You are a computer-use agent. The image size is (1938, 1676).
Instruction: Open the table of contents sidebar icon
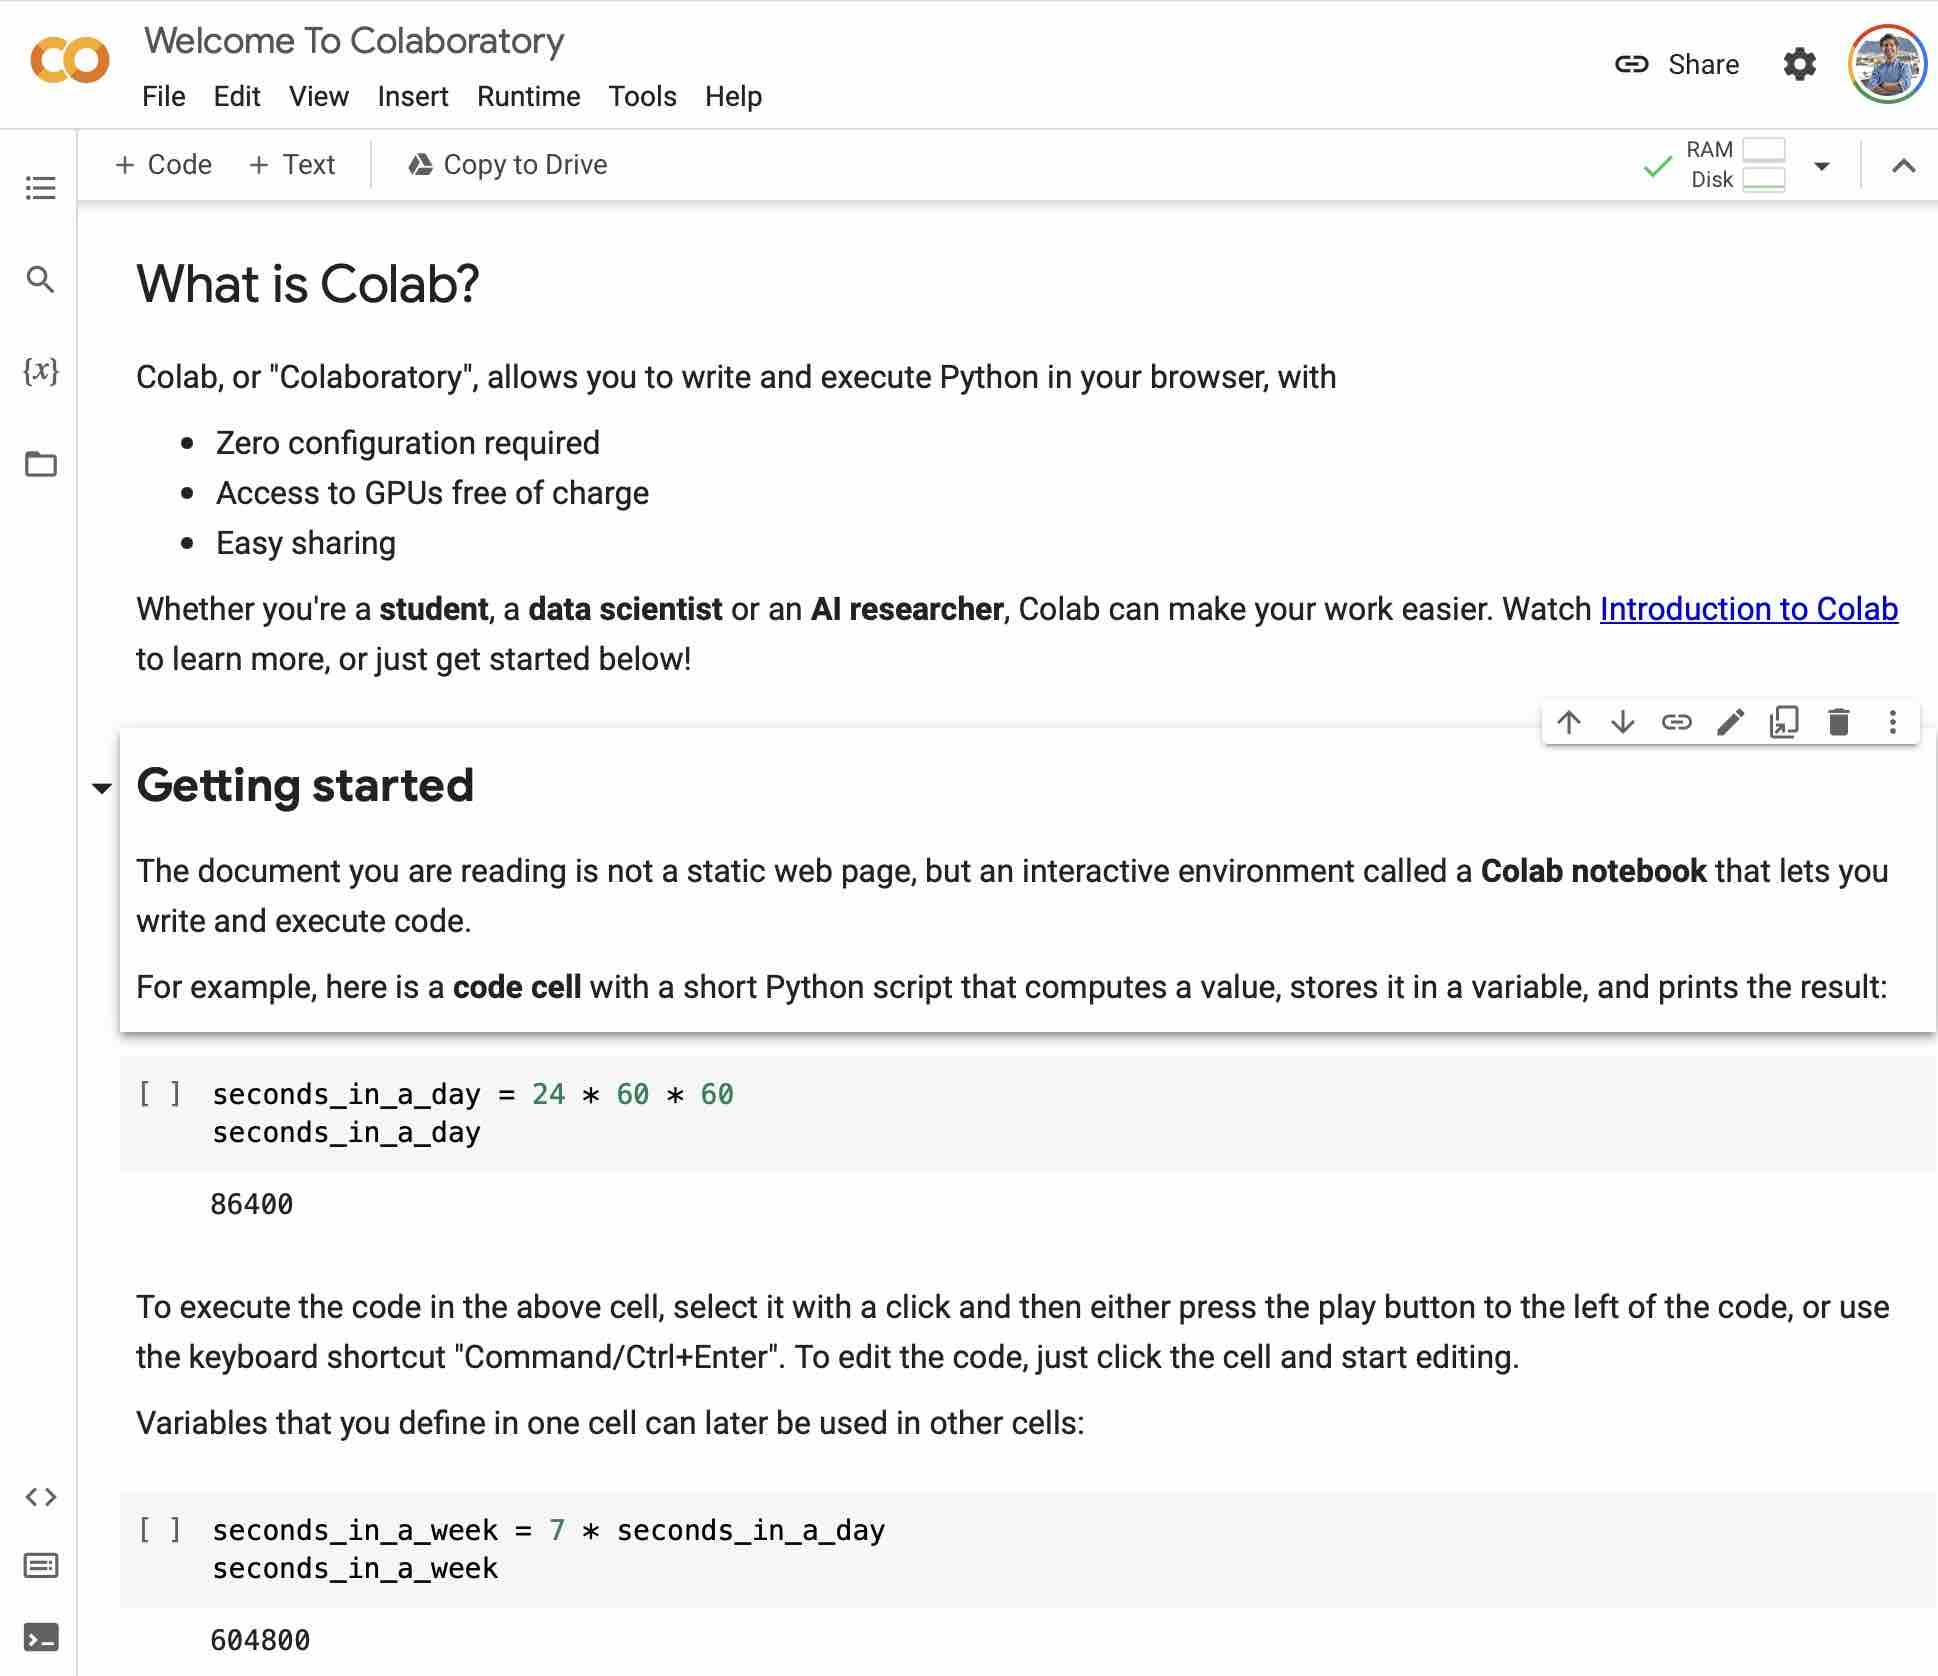[x=40, y=187]
